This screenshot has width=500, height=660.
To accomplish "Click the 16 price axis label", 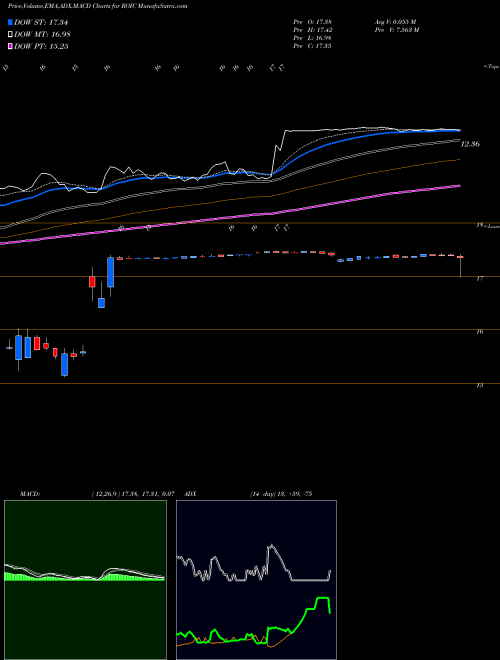I will pos(479,332).
